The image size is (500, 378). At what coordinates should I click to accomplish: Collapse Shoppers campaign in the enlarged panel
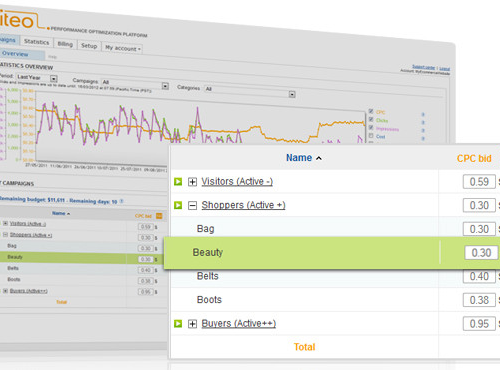point(192,205)
